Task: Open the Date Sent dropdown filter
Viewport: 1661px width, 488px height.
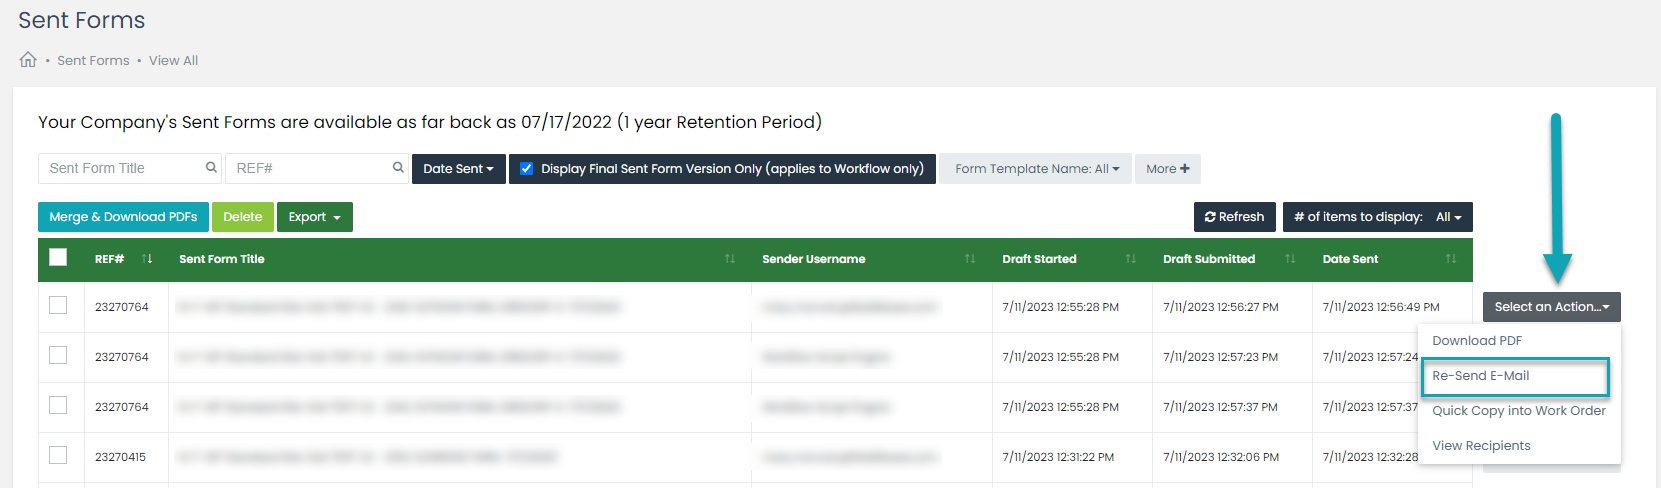Action: 459,169
